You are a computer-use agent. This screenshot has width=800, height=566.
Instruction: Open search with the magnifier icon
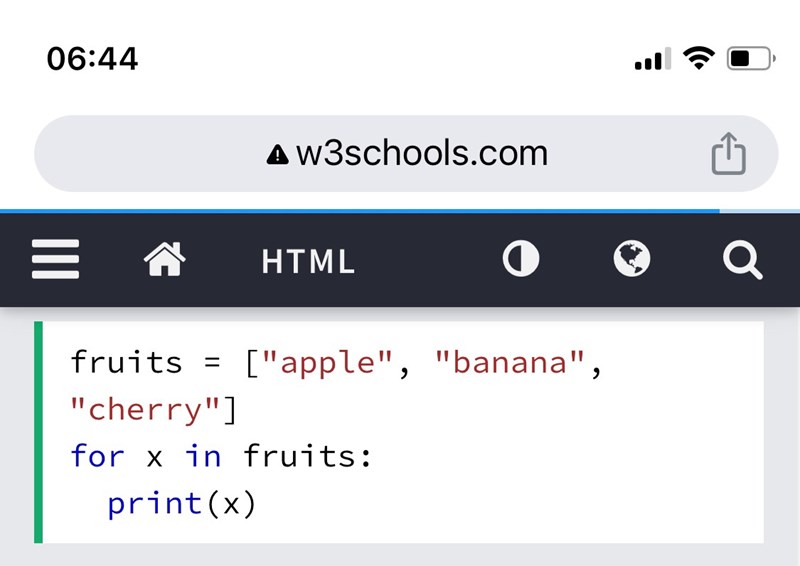pyautogui.click(x=742, y=262)
